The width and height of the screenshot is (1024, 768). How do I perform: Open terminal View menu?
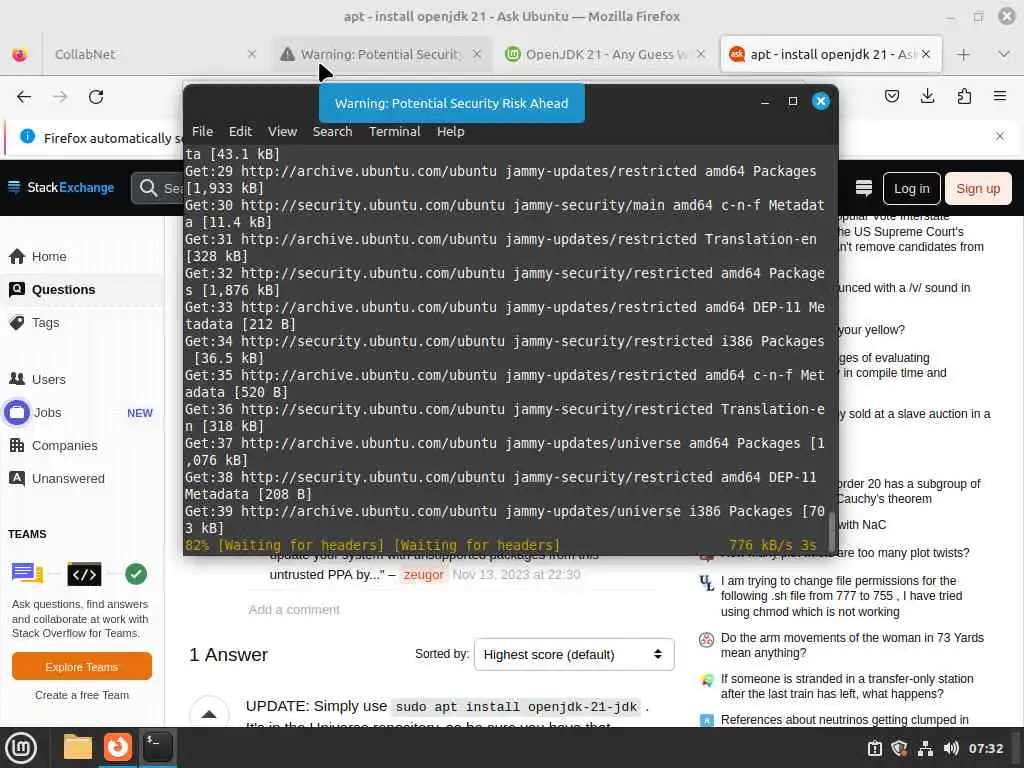(x=282, y=131)
